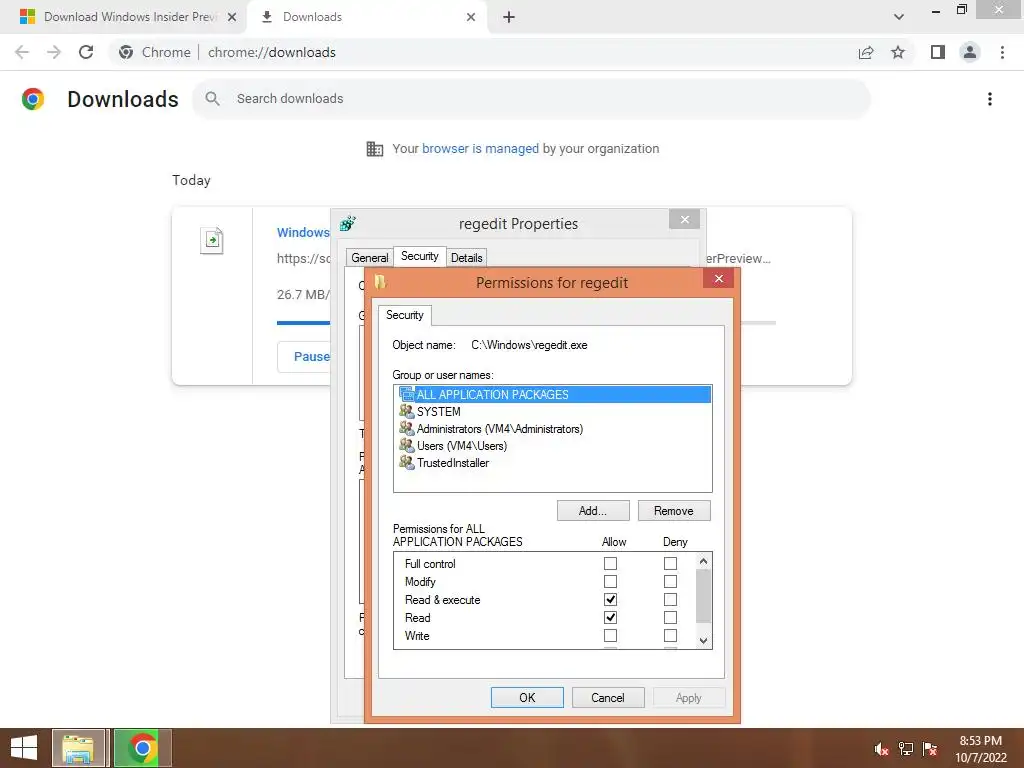The height and width of the screenshot is (768, 1024).
Task: Allow Write permission
Action: [x=610, y=635]
